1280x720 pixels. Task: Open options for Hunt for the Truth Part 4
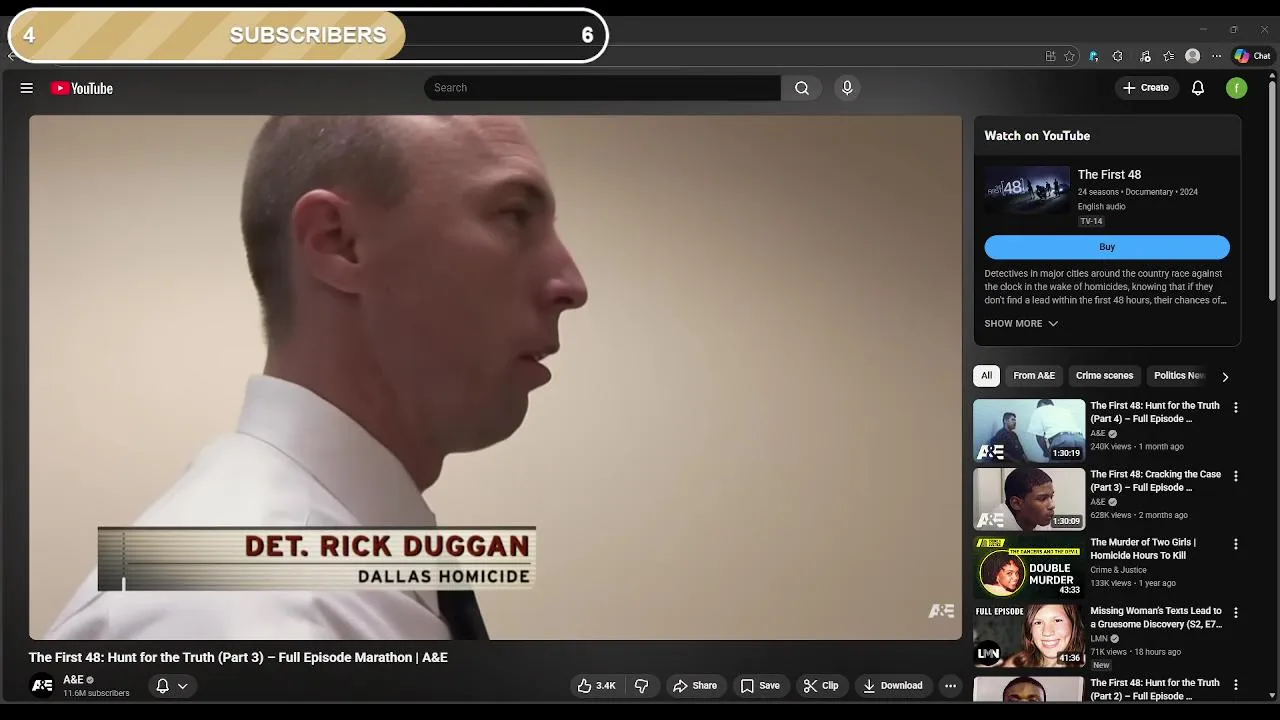[1236, 408]
